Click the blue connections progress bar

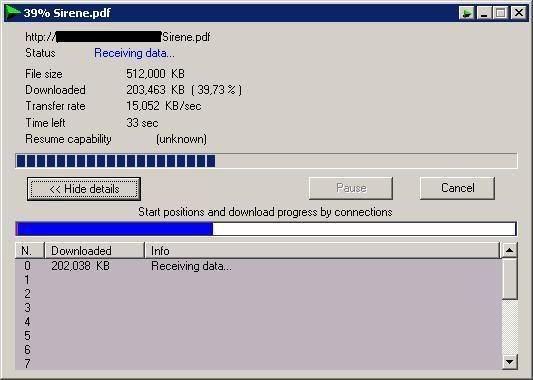[266, 229]
